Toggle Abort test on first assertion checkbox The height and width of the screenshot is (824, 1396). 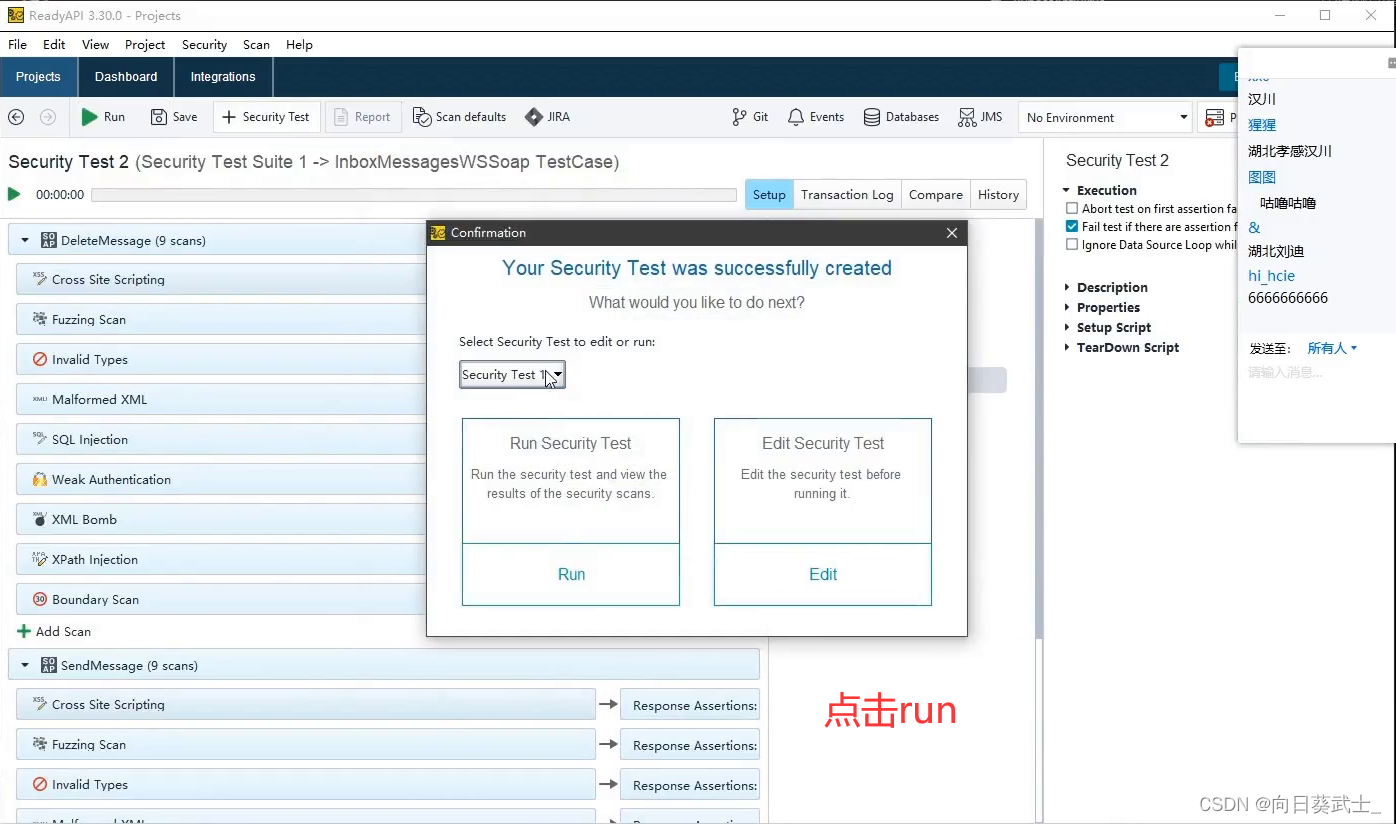[x=1072, y=209]
